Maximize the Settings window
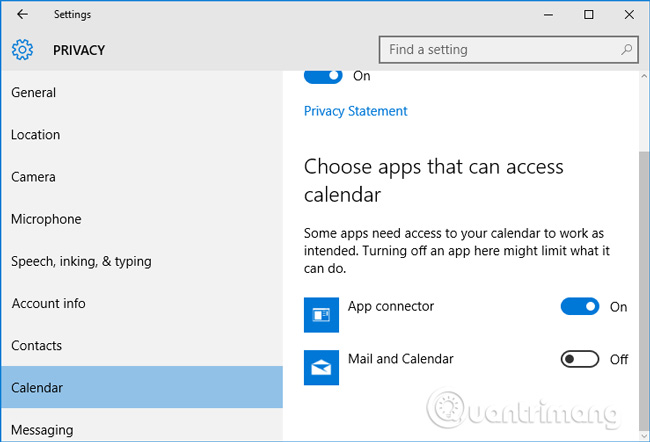The width and height of the screenshot is (650, 442). 589,15
